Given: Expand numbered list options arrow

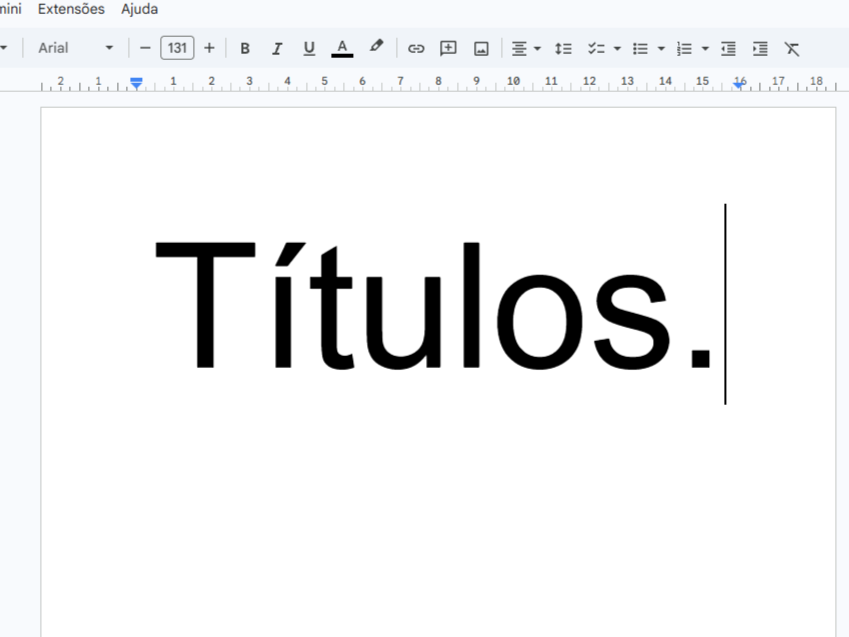Looking at the screenshot, I should click(x=705, y=49).
